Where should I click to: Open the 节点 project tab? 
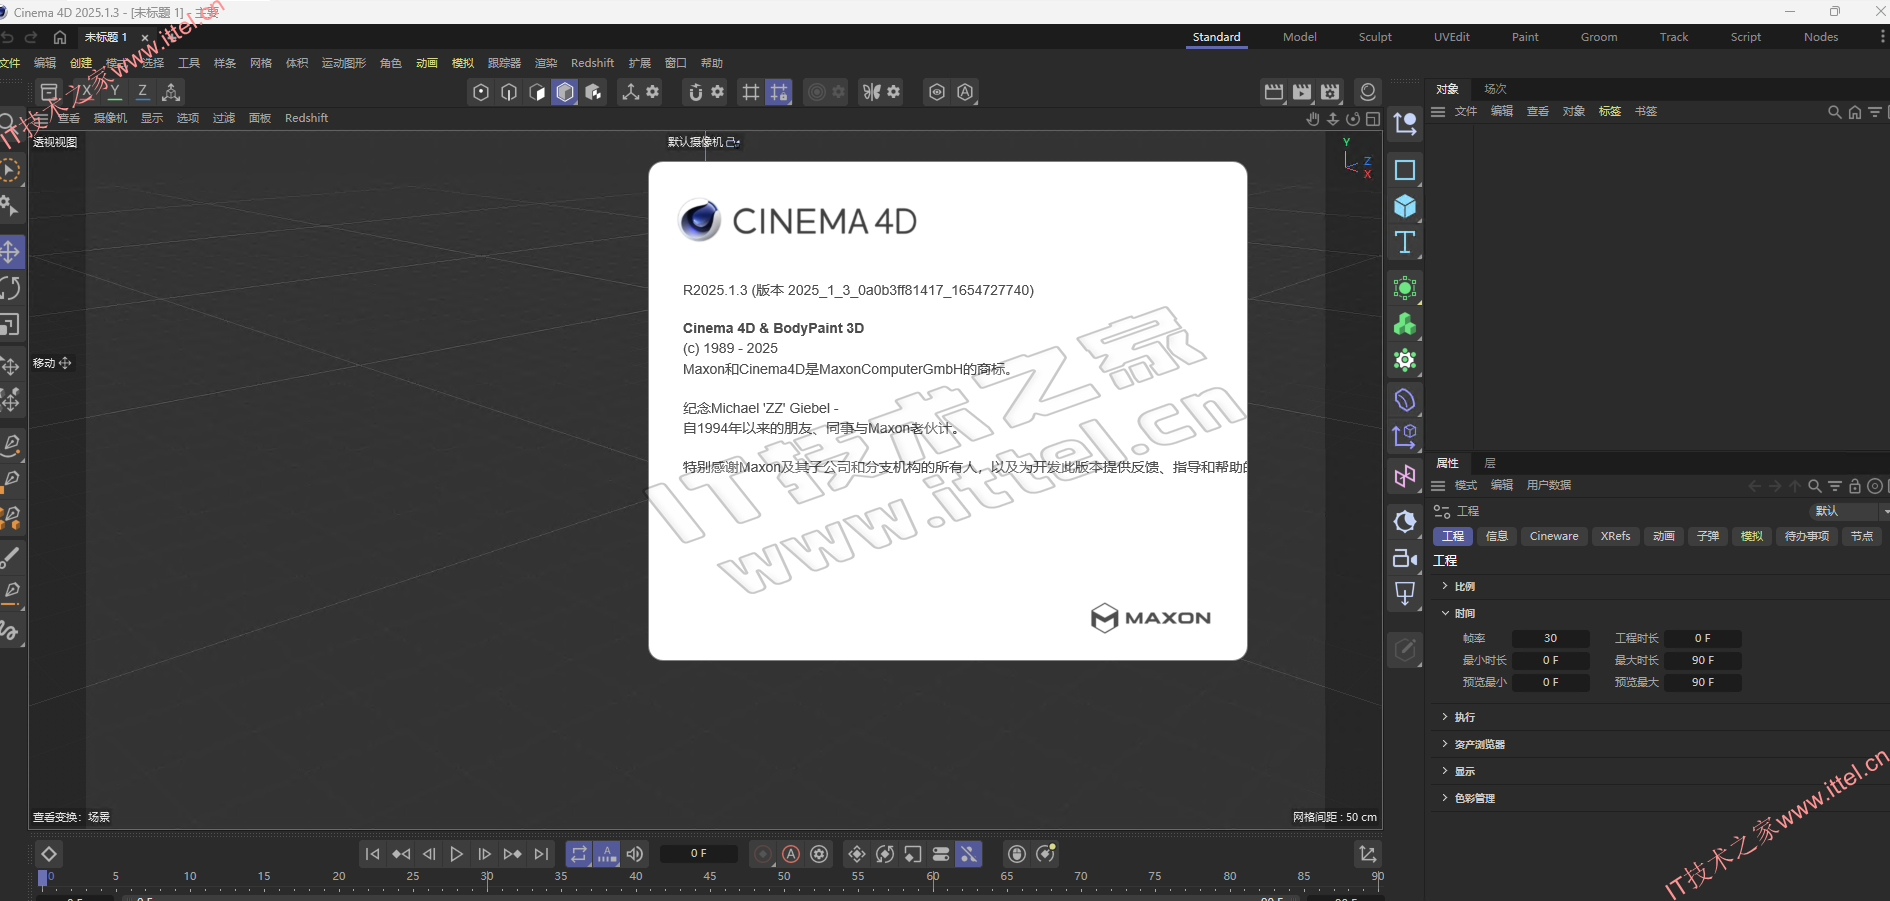point(1862,537)
